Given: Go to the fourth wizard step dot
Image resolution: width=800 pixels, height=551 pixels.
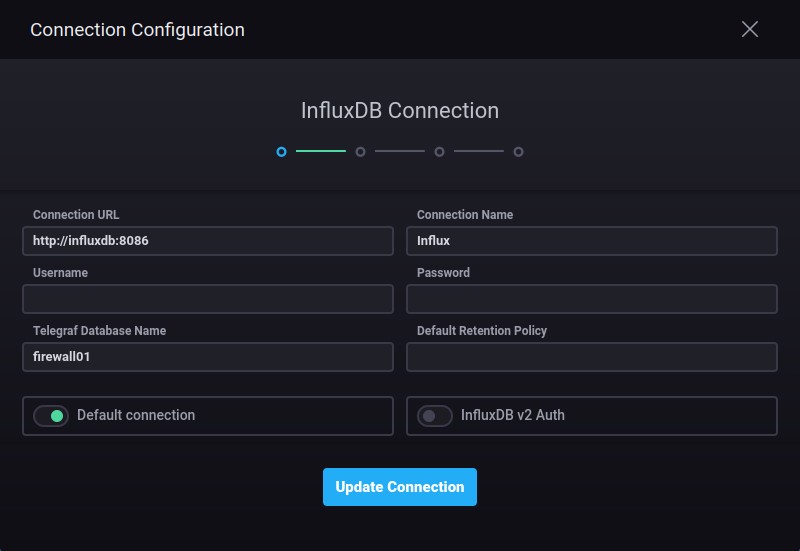Looking at the screenshot, I should (x=518, y=152).
